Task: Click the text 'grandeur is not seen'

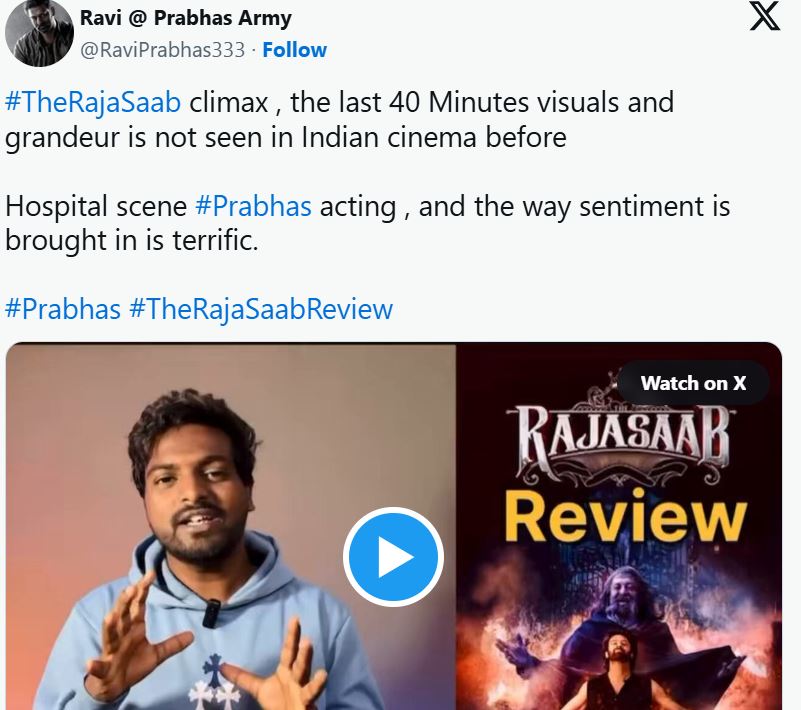Action: coord(135,137)
